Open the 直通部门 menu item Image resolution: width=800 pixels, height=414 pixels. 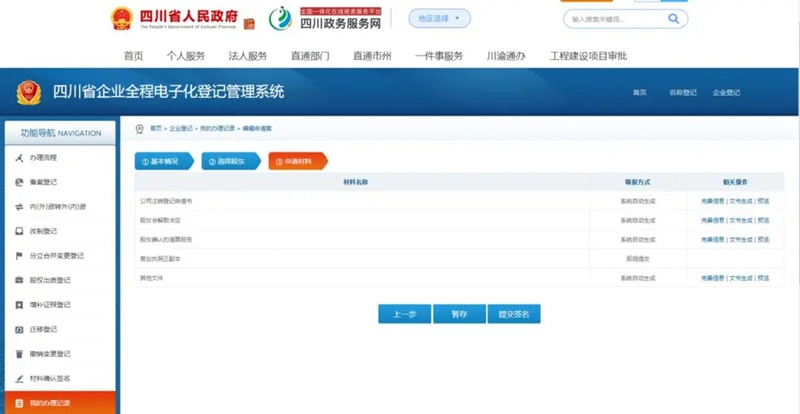[x=310, y=56]
